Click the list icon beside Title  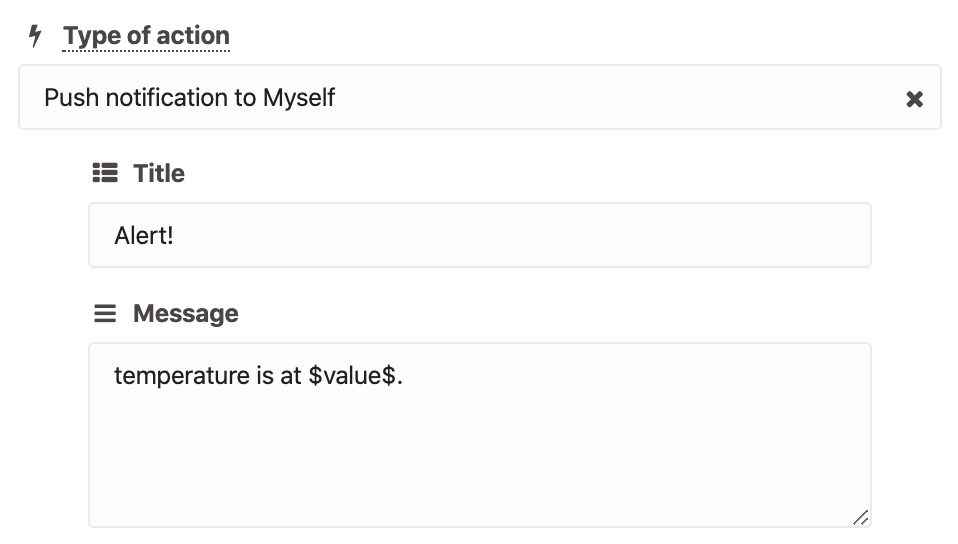105,173
